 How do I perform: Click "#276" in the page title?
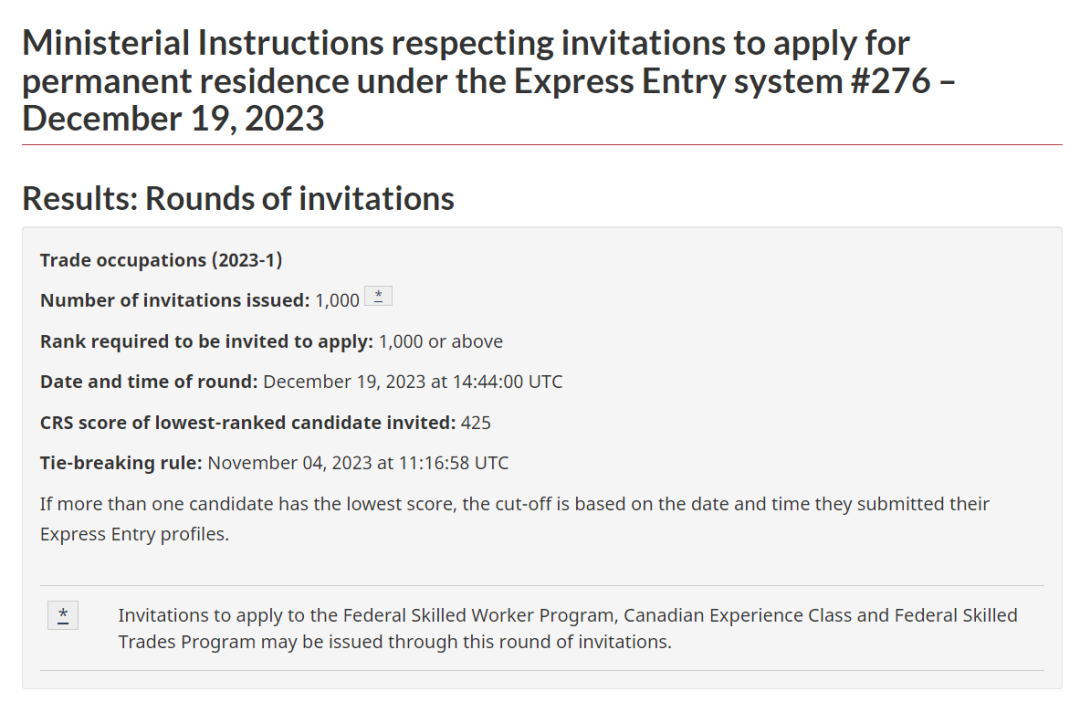(x=891, y=81)
